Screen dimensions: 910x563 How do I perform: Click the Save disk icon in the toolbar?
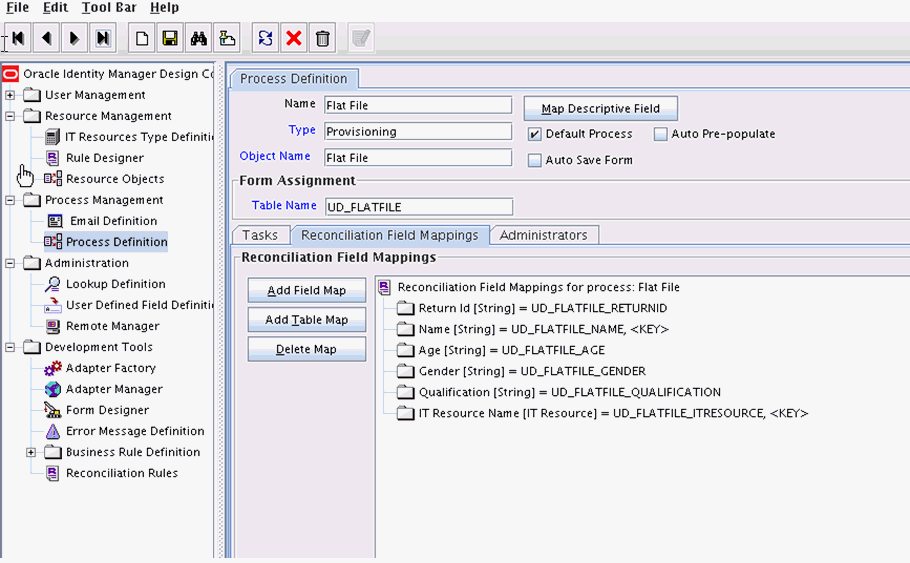tap(170, 38)
